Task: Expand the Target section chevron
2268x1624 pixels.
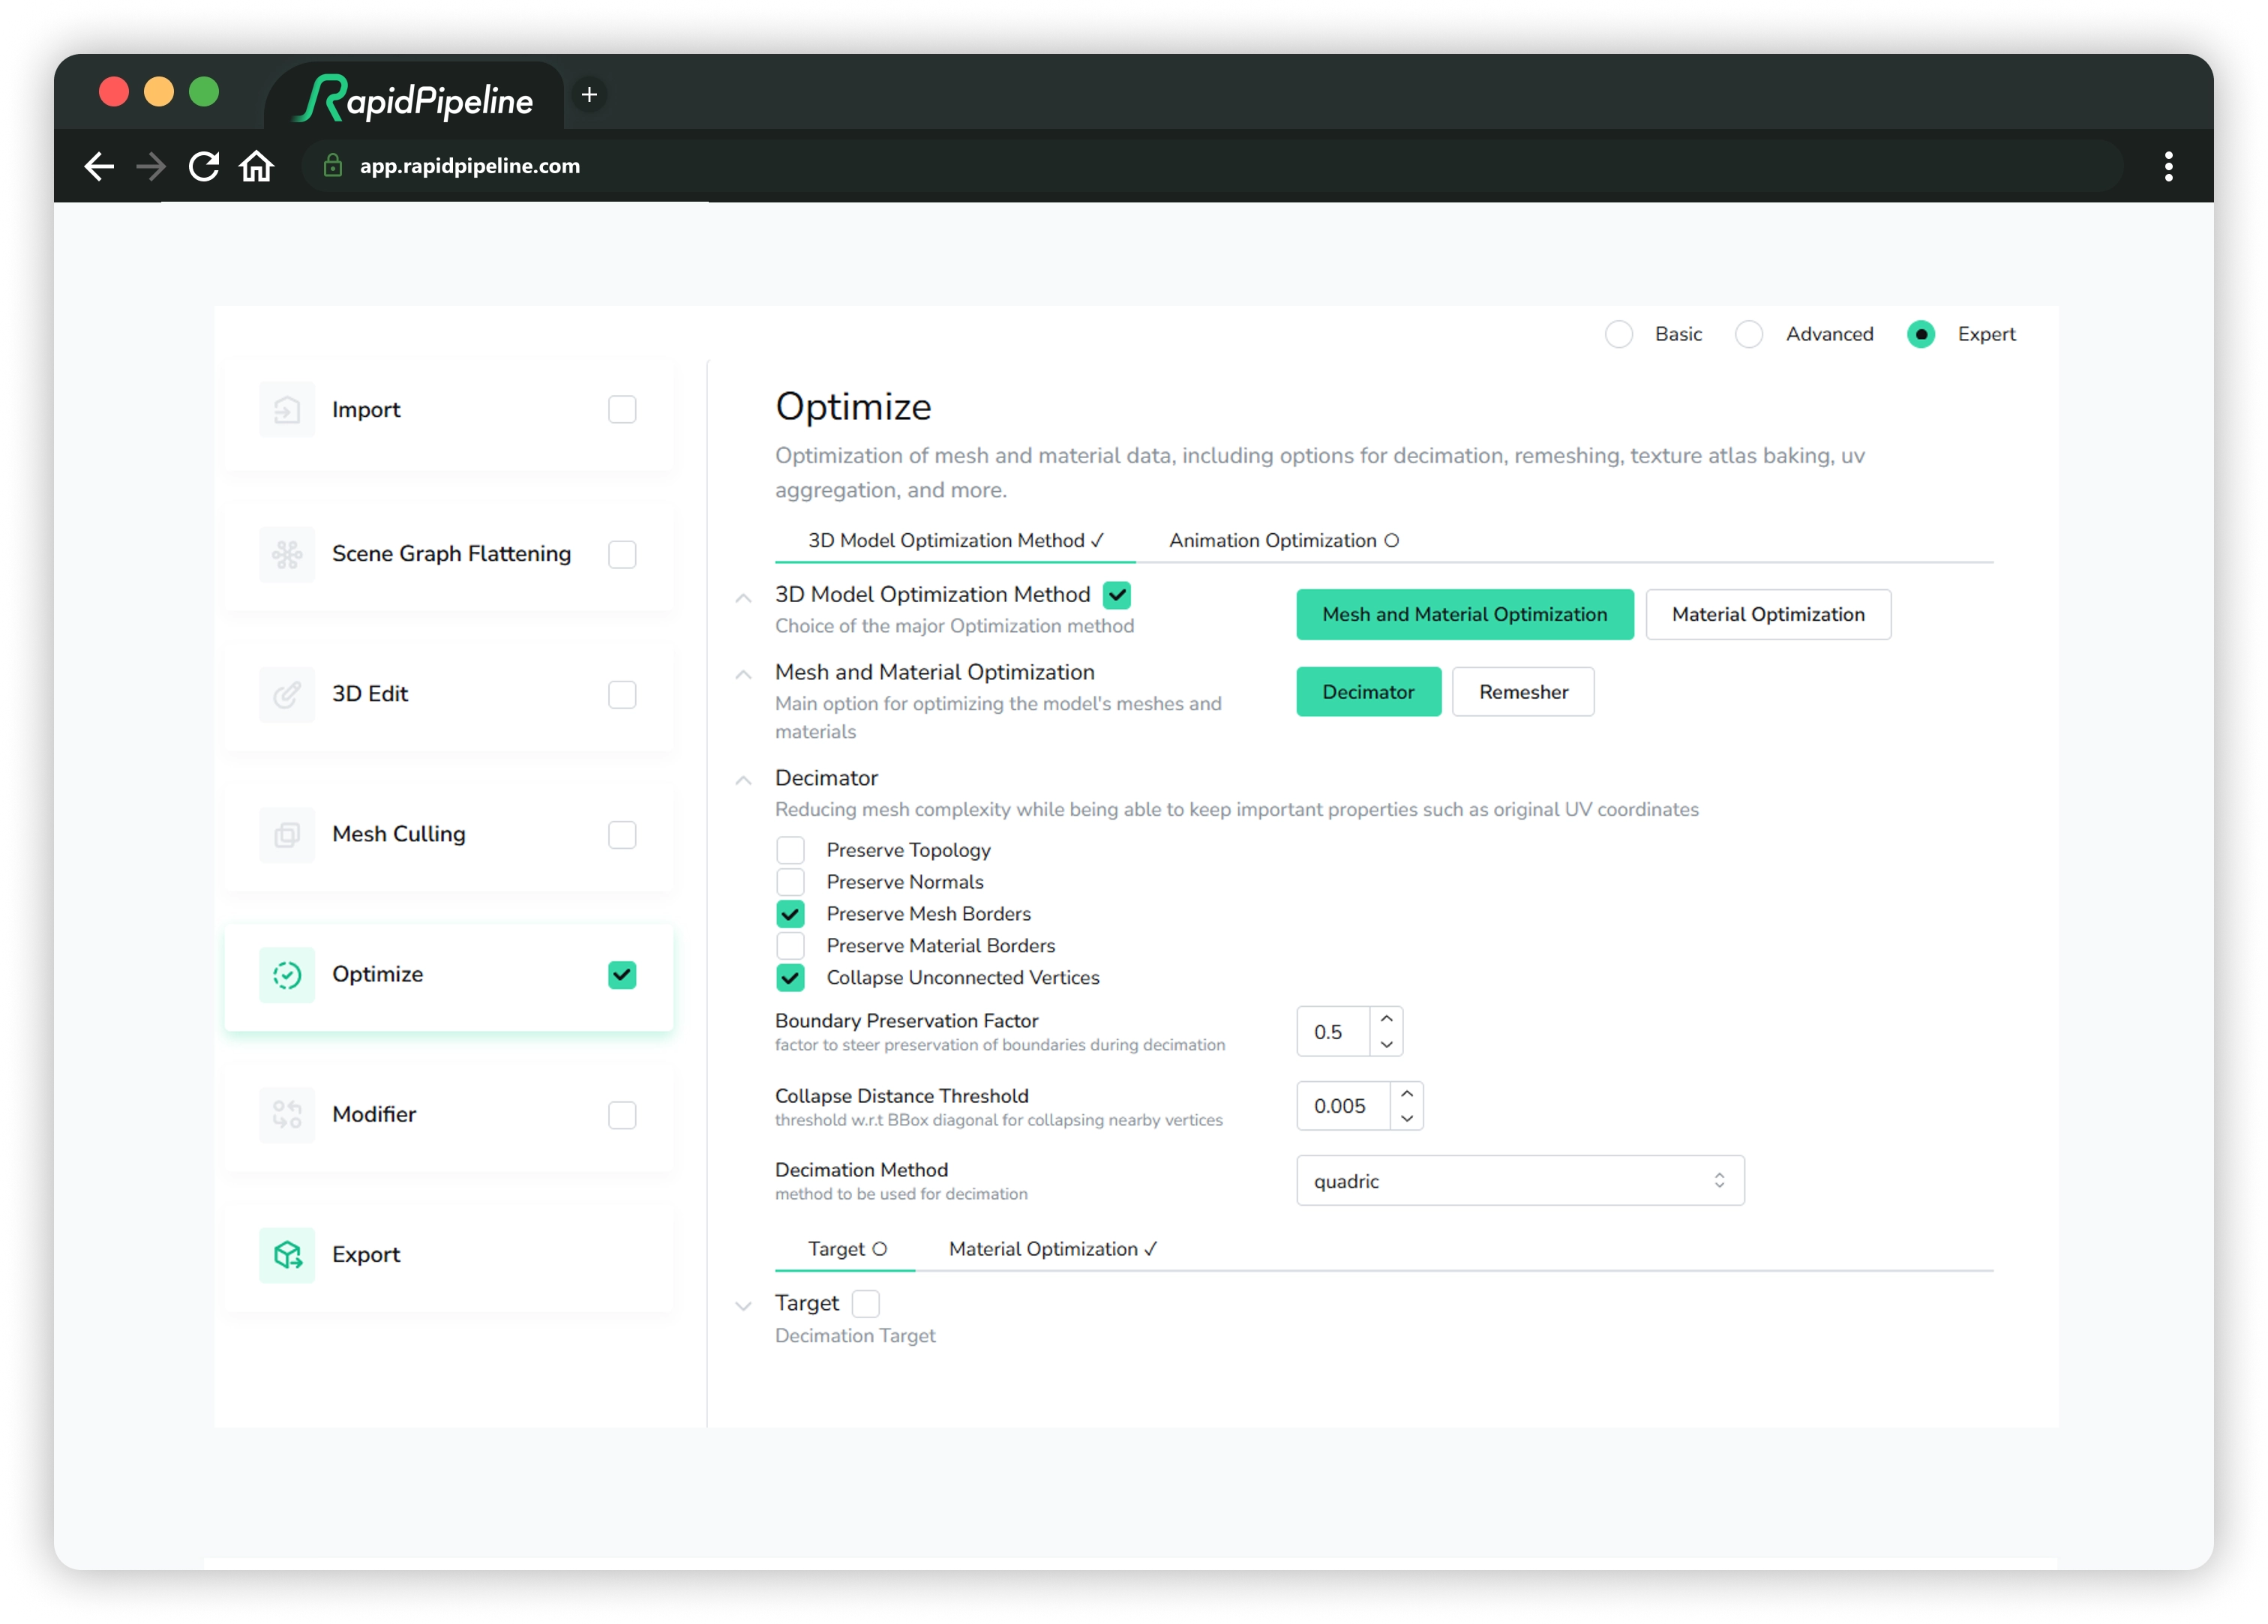Action: pos(743,1306)
